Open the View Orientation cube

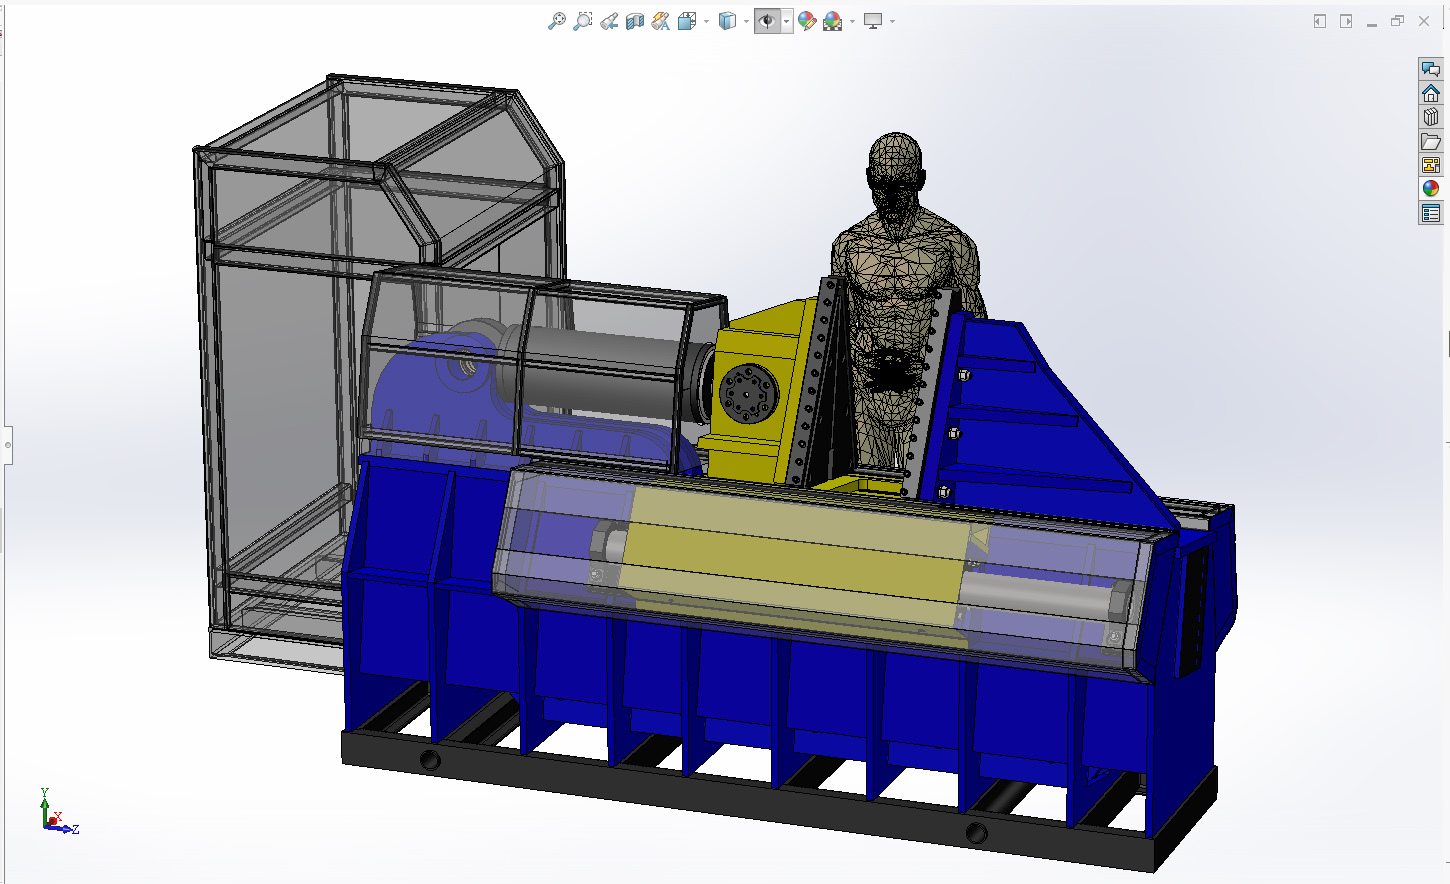[x=687, y=21]
